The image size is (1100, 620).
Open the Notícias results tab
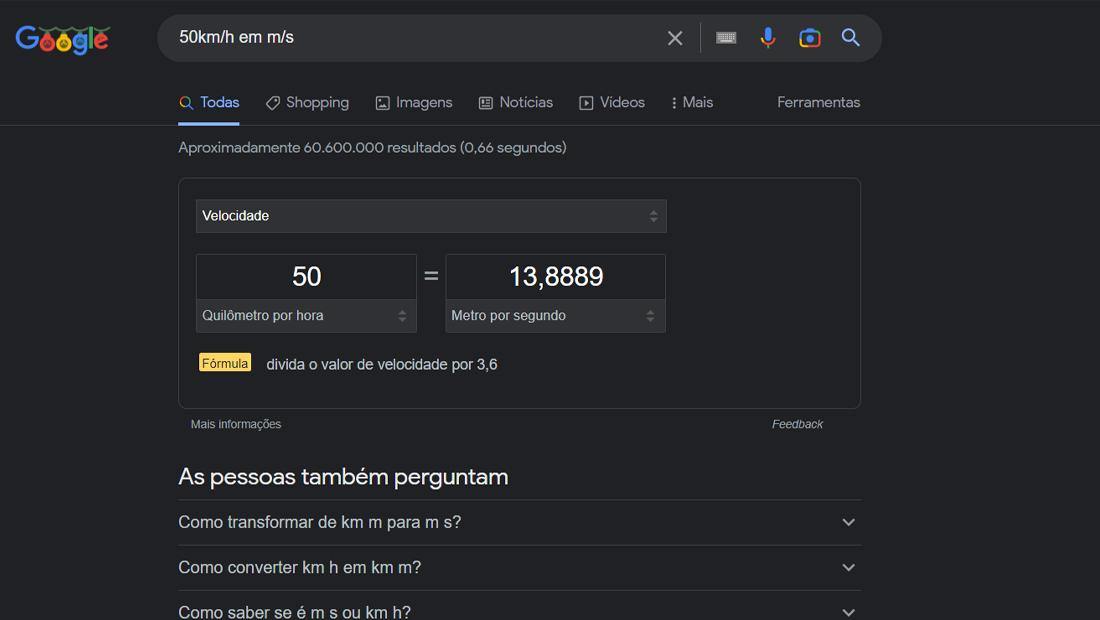516,102
